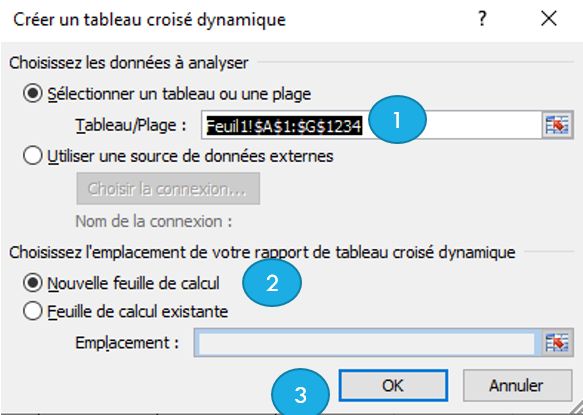The width and height of the screenshot is (583, 415).
Task: Close the Créer un tableau croisé dynamique dialog
Action: [x=549, y=18]
